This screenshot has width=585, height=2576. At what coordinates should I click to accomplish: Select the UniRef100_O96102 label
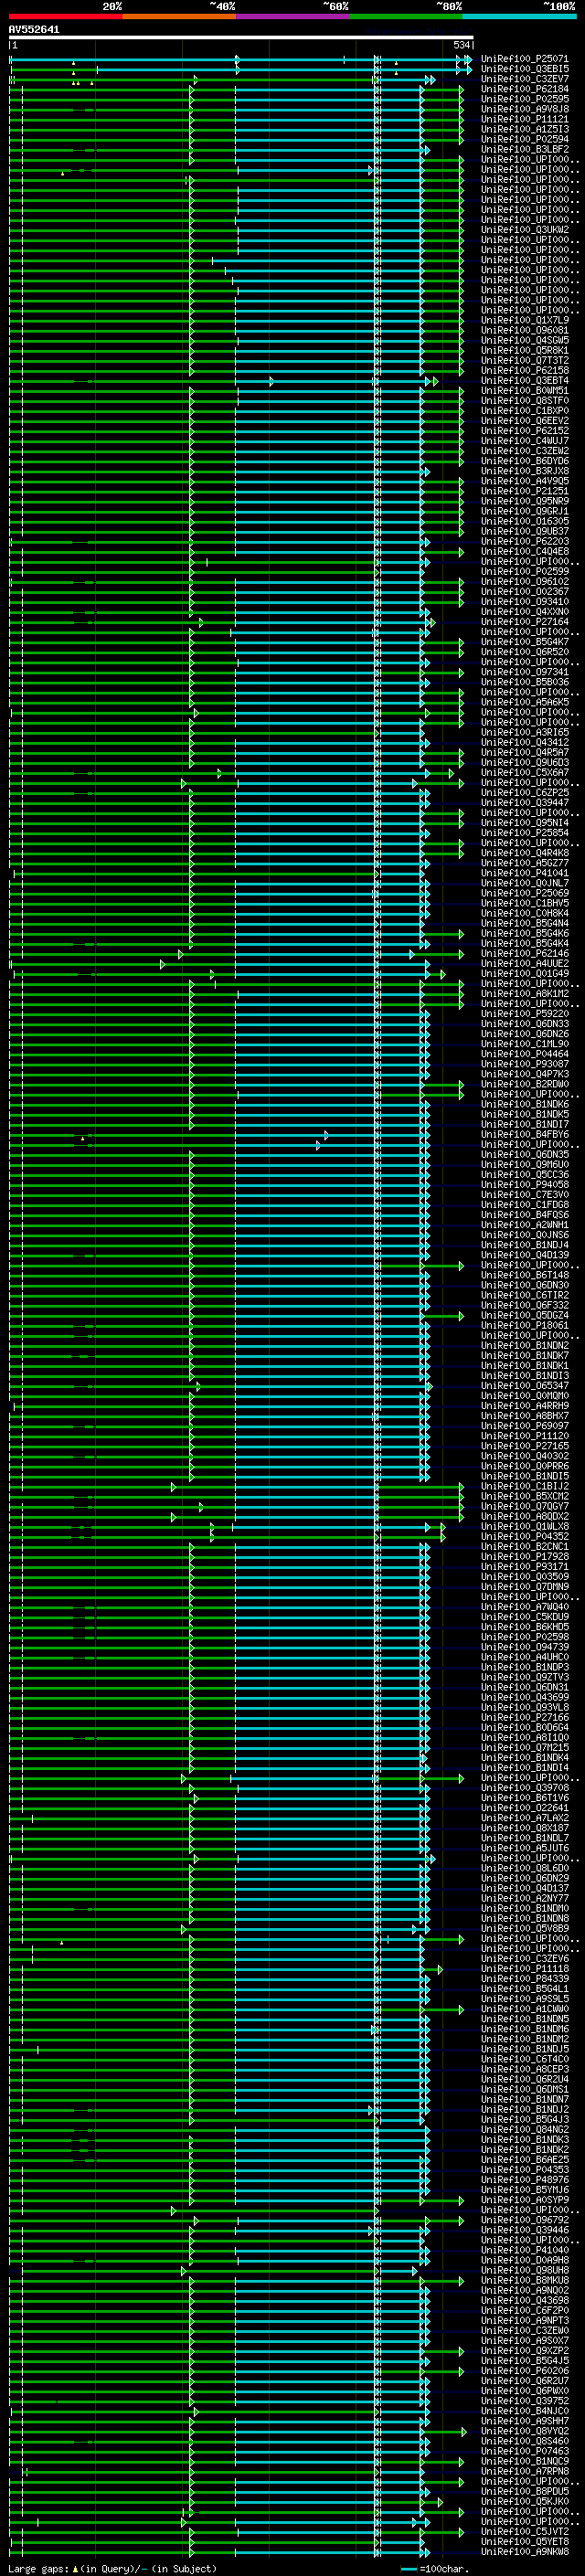(x=524, y=581)
